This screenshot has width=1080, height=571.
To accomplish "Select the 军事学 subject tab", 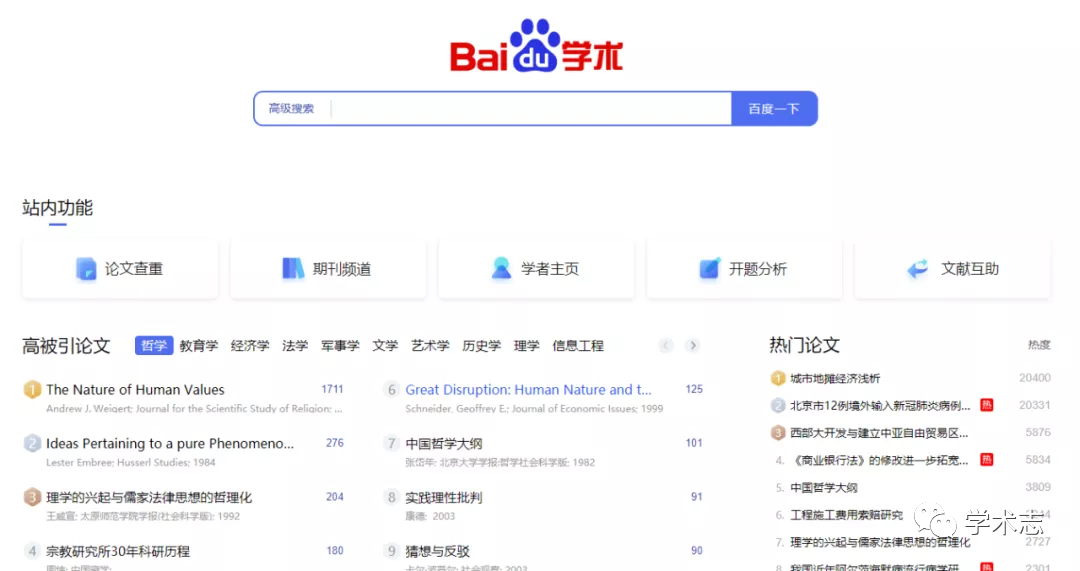I will (340, 346).
